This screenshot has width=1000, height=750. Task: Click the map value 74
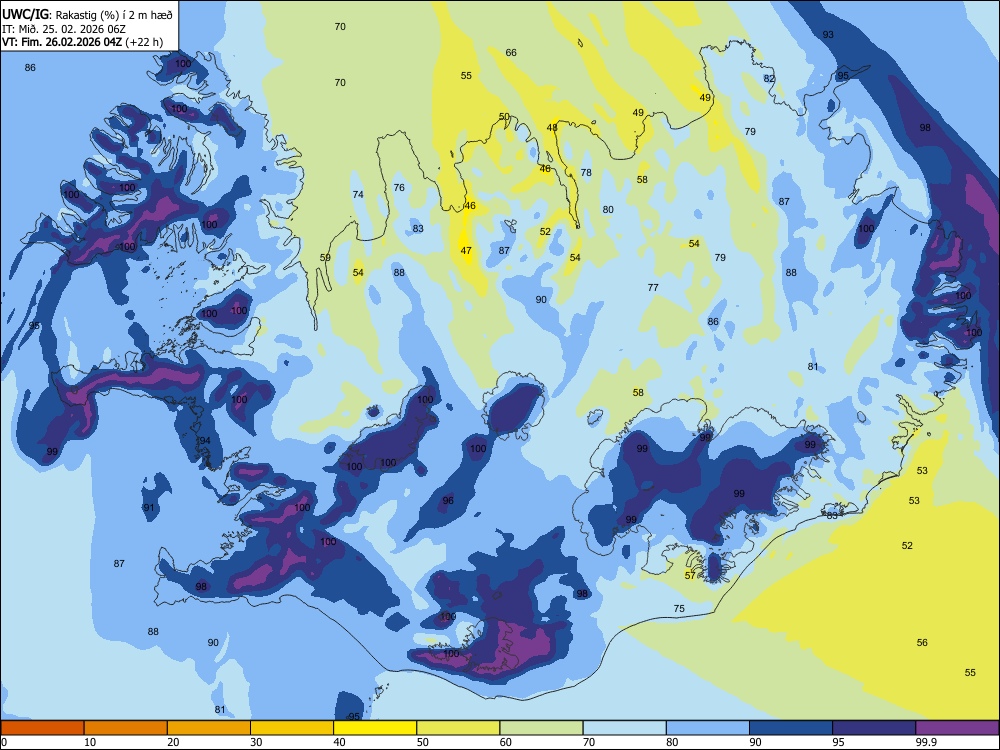tap(358, 195)
